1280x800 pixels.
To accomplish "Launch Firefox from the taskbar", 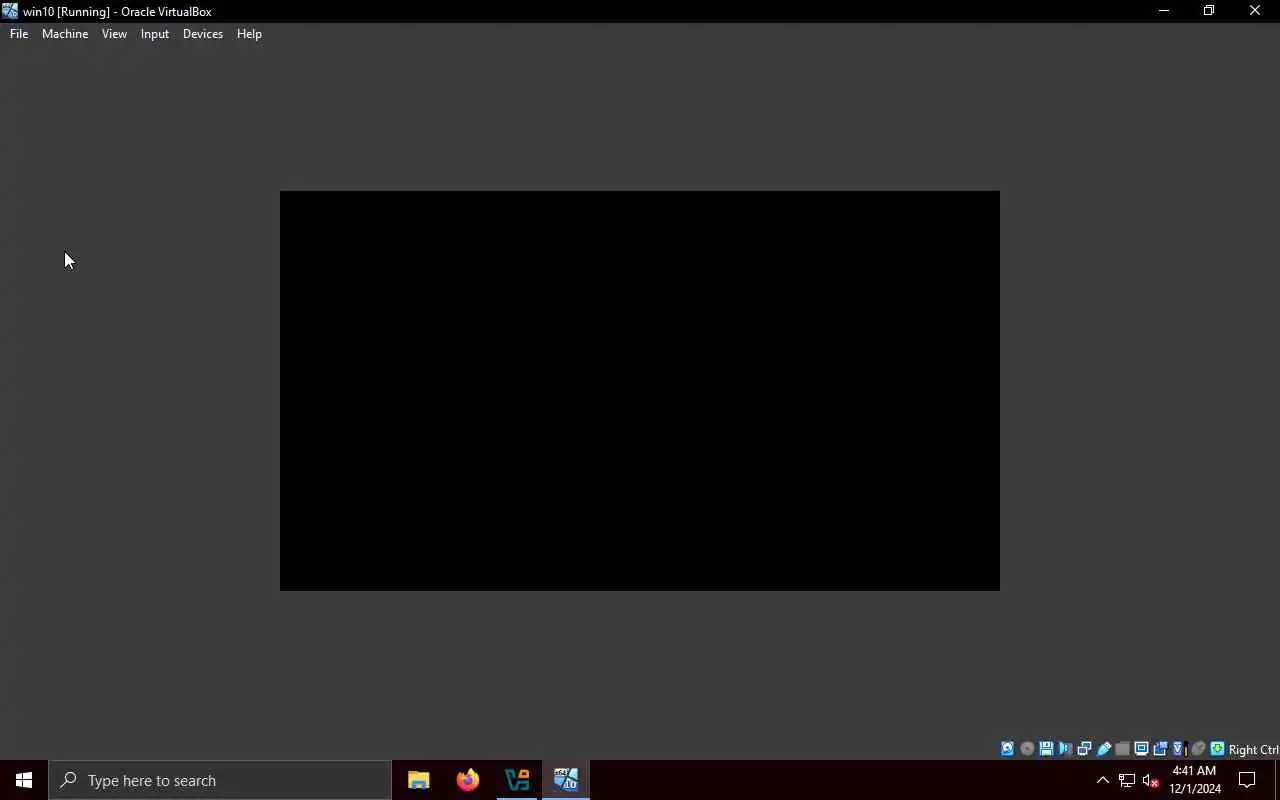I will click(x=467, y=780).
